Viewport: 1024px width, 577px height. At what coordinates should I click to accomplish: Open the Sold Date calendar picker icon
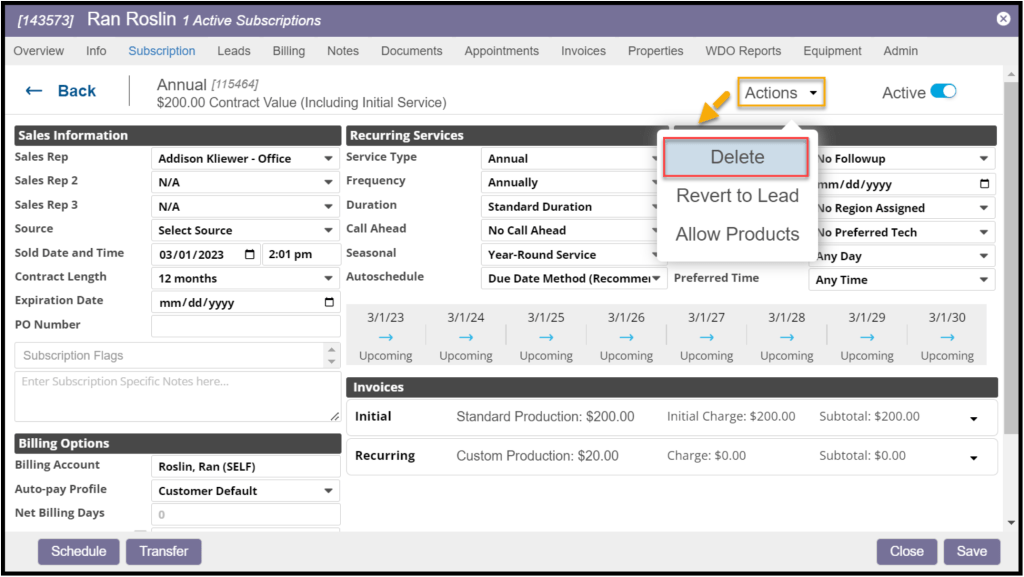point(249,255)
